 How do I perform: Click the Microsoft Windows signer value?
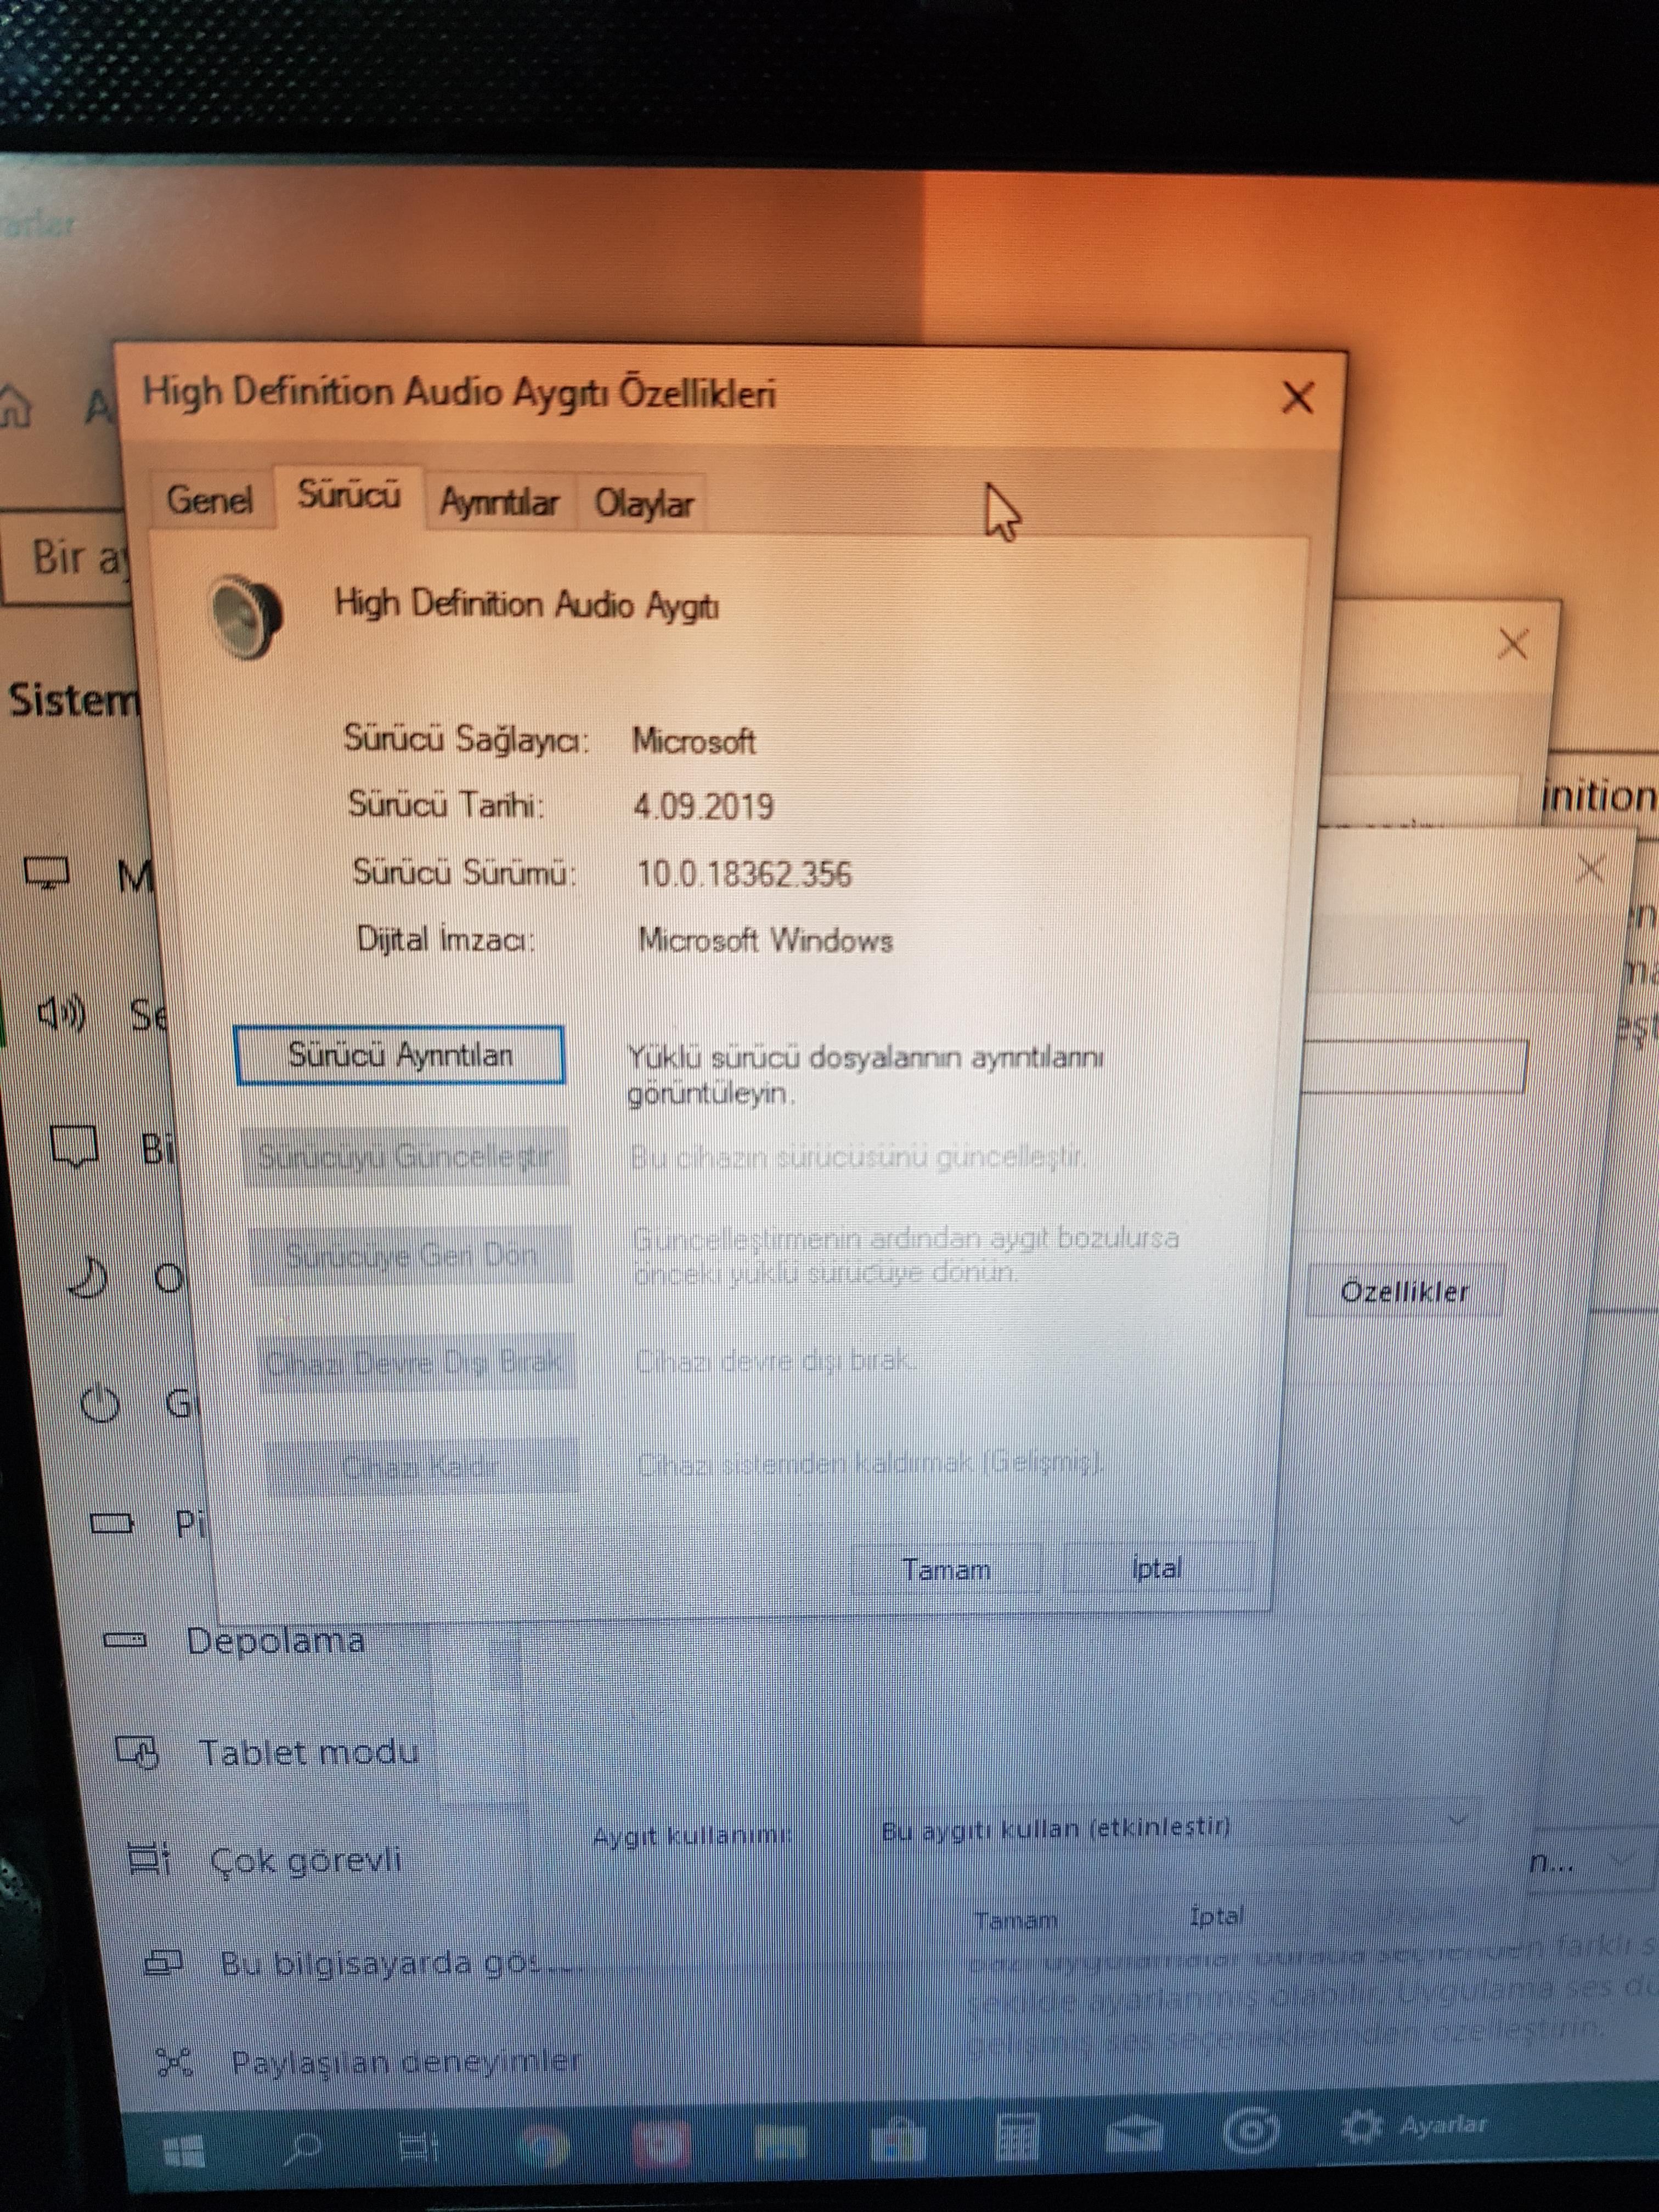click(x=765, y=940)
